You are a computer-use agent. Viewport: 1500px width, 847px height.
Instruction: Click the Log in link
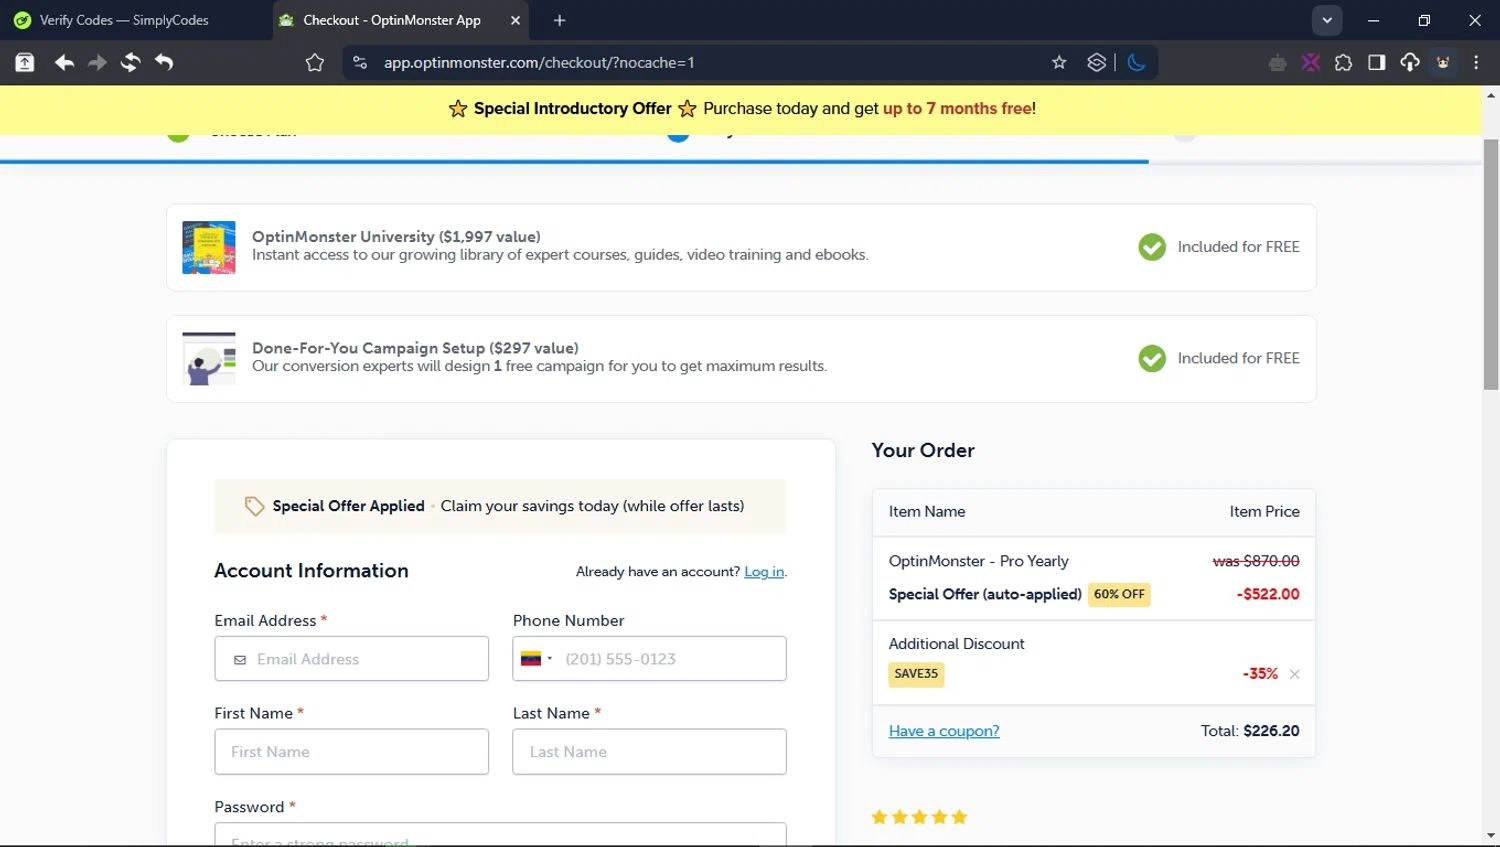point(764,572)
